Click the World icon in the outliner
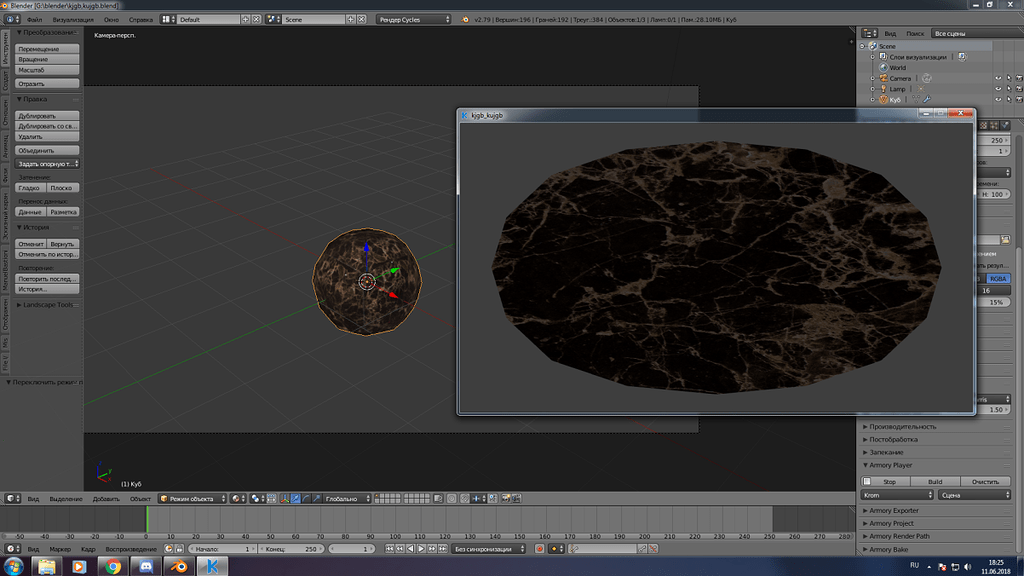1024x576 pixels. pos(883,67)
